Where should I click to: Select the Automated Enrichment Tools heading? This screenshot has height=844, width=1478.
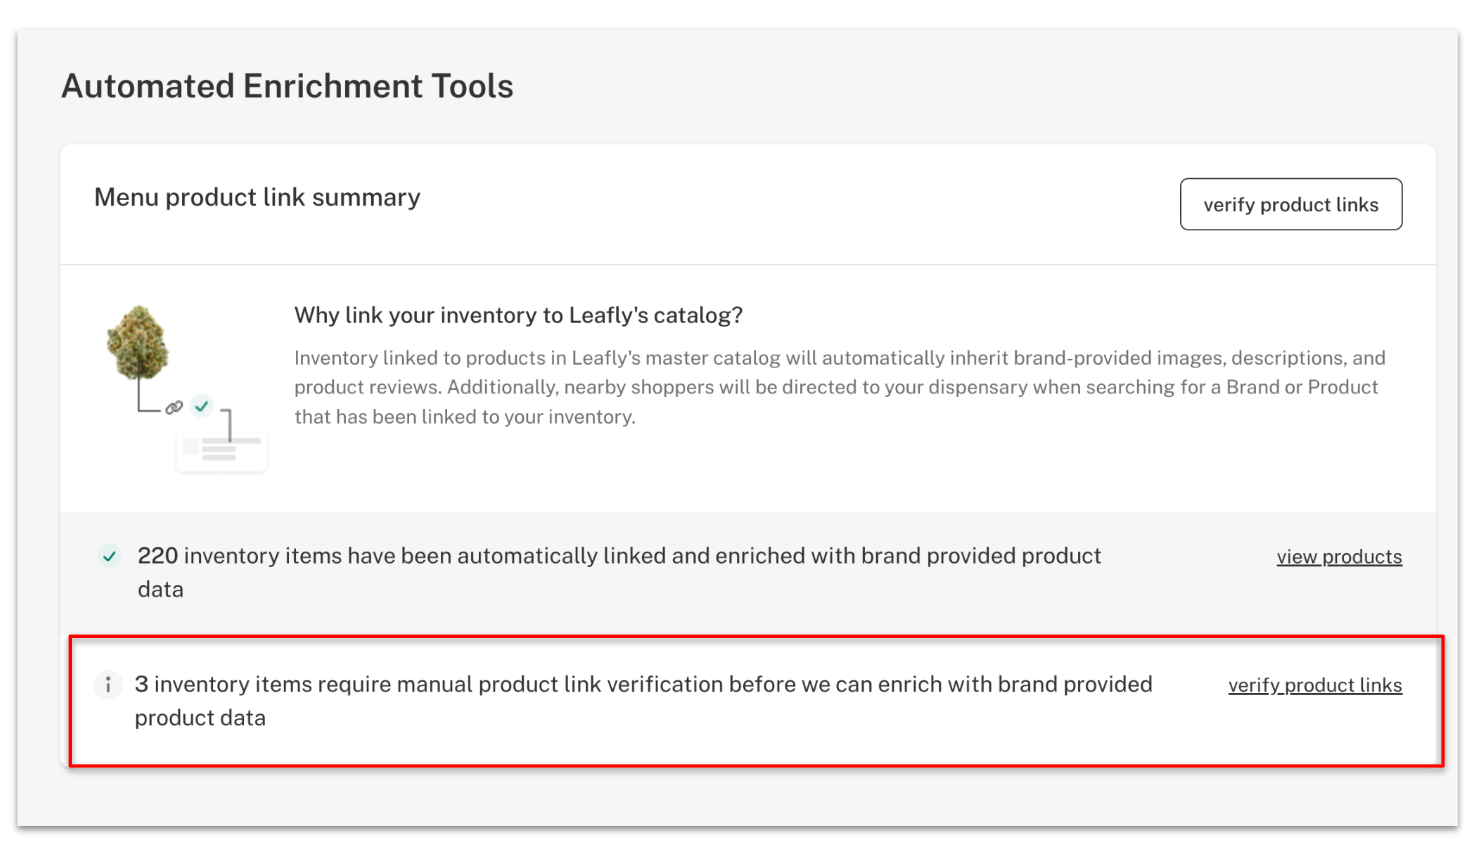287,86
